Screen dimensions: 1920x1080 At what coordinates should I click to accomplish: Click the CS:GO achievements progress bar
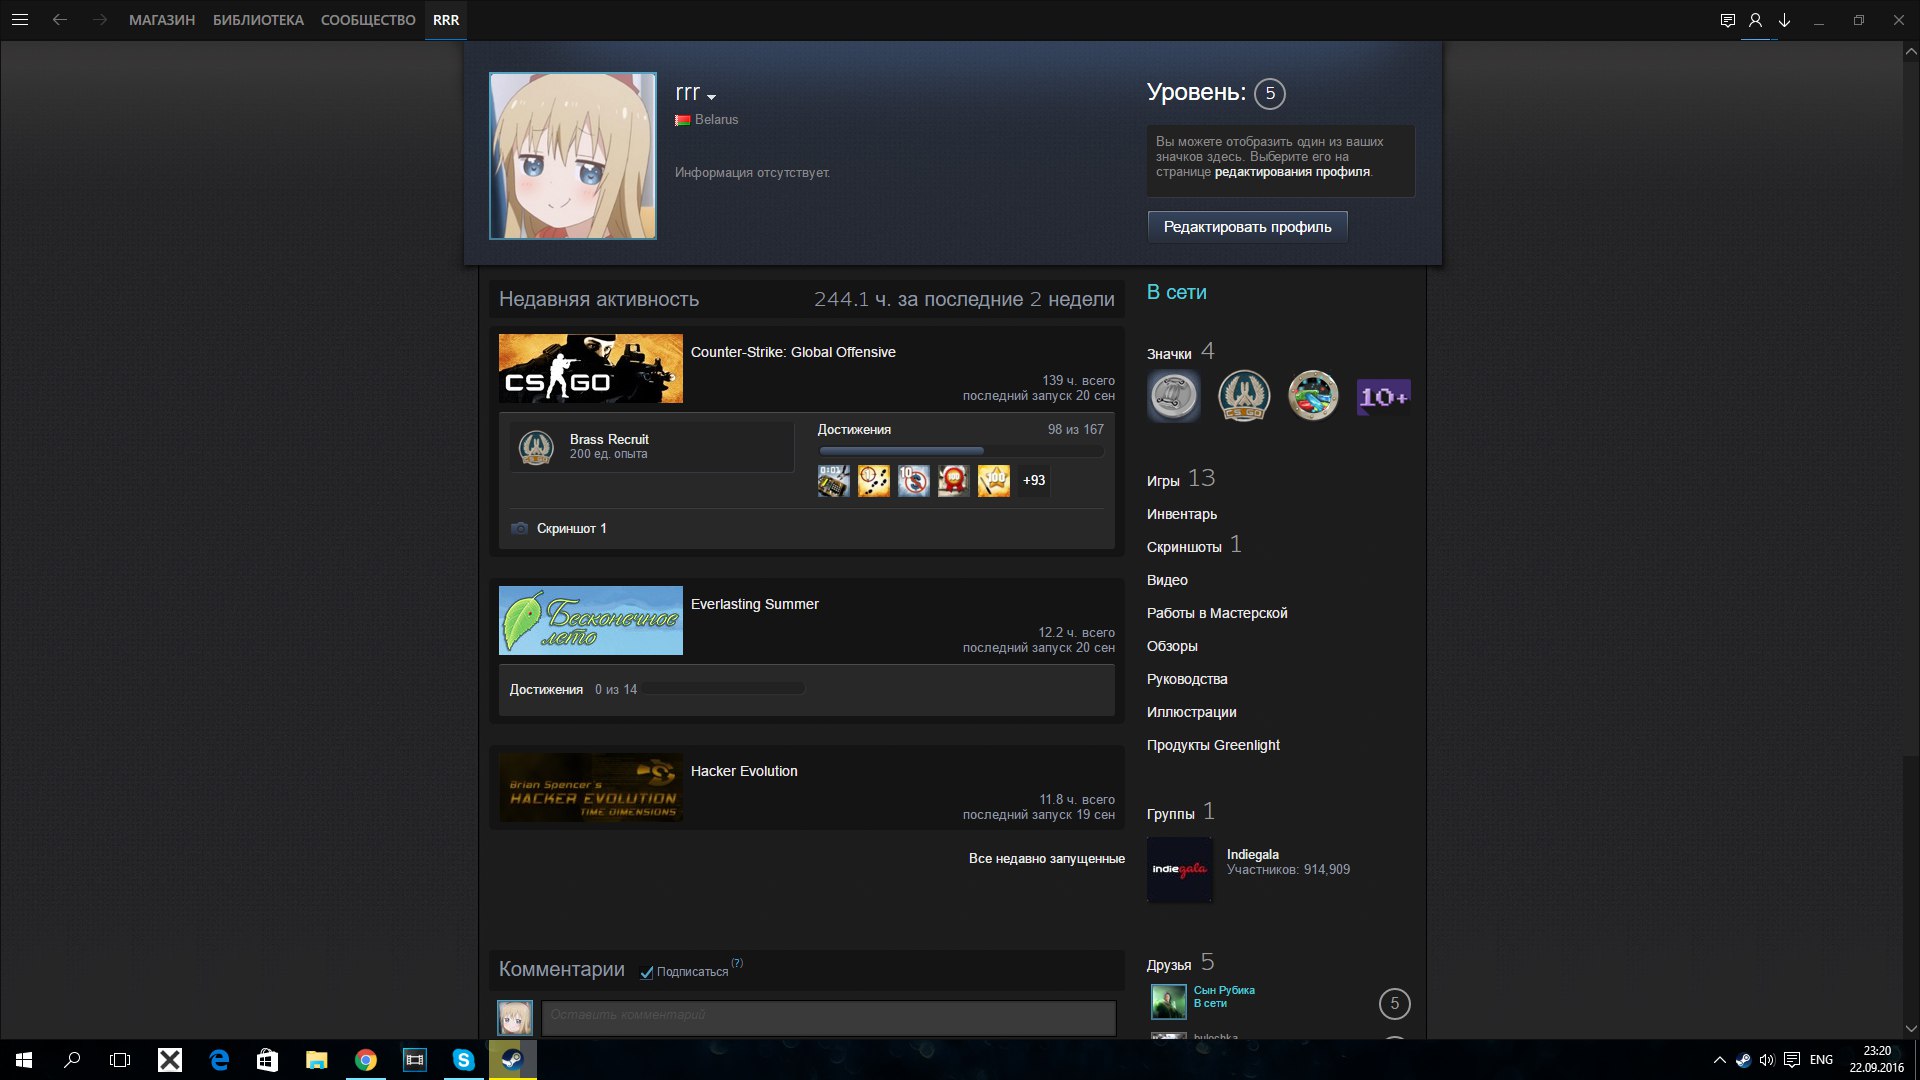960,451
